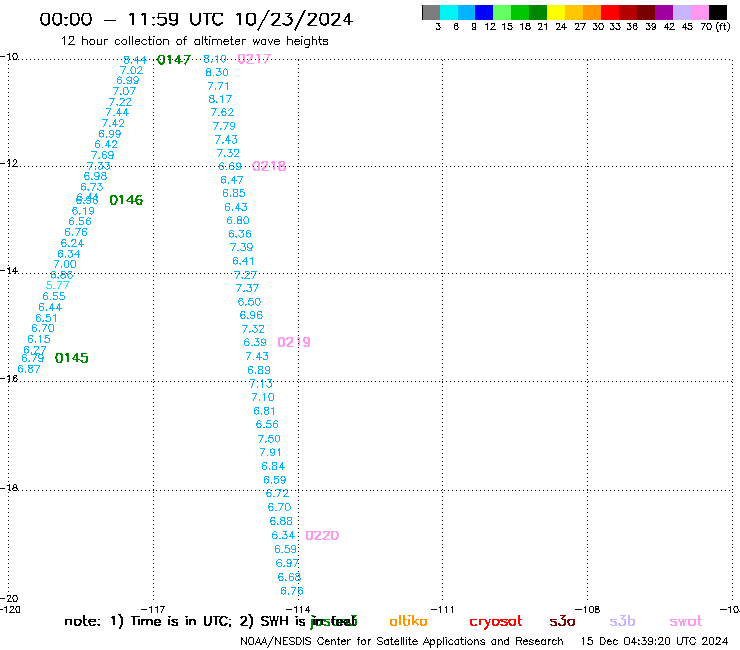
Task: Select wave height value 7.79
Action: tap(224, 126)
